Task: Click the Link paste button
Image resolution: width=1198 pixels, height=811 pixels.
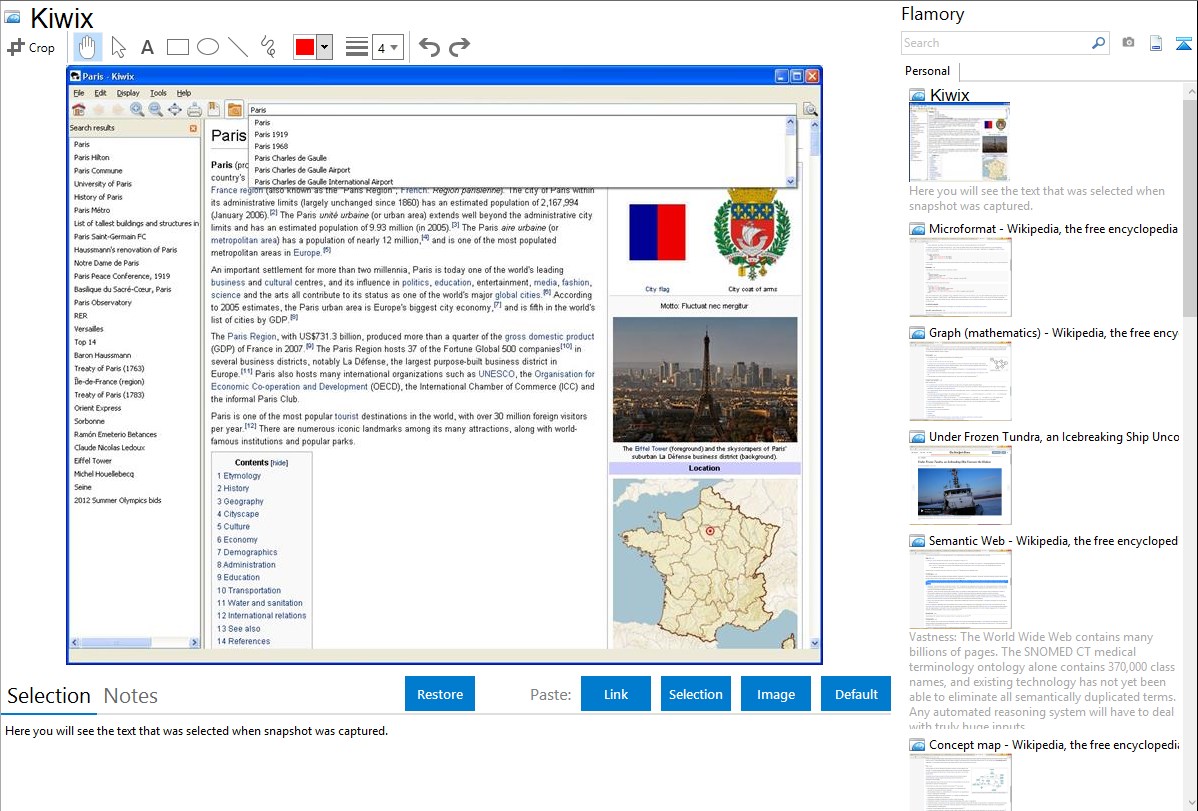Action: pyautogui.click(x=616, y=694)
